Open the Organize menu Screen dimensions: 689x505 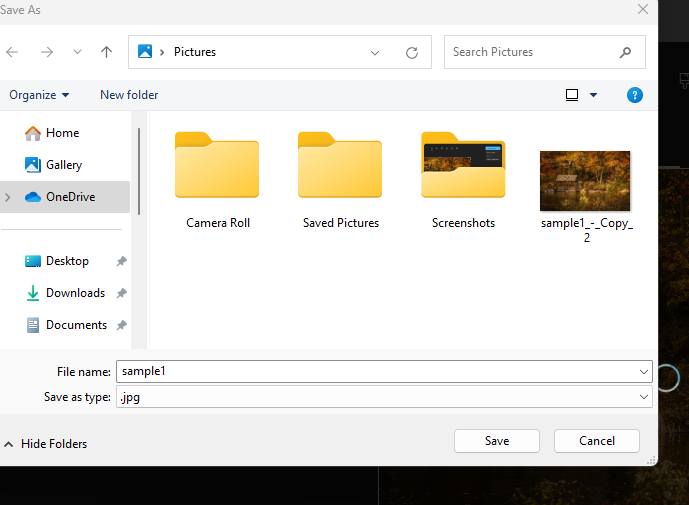(x=39, y=95)
